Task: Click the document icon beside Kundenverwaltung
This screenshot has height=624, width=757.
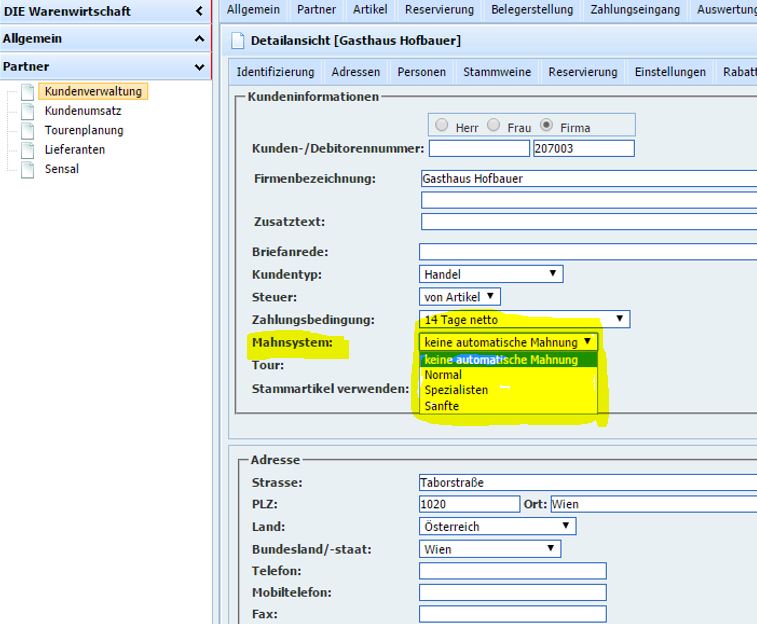Action: pos(28,92)
